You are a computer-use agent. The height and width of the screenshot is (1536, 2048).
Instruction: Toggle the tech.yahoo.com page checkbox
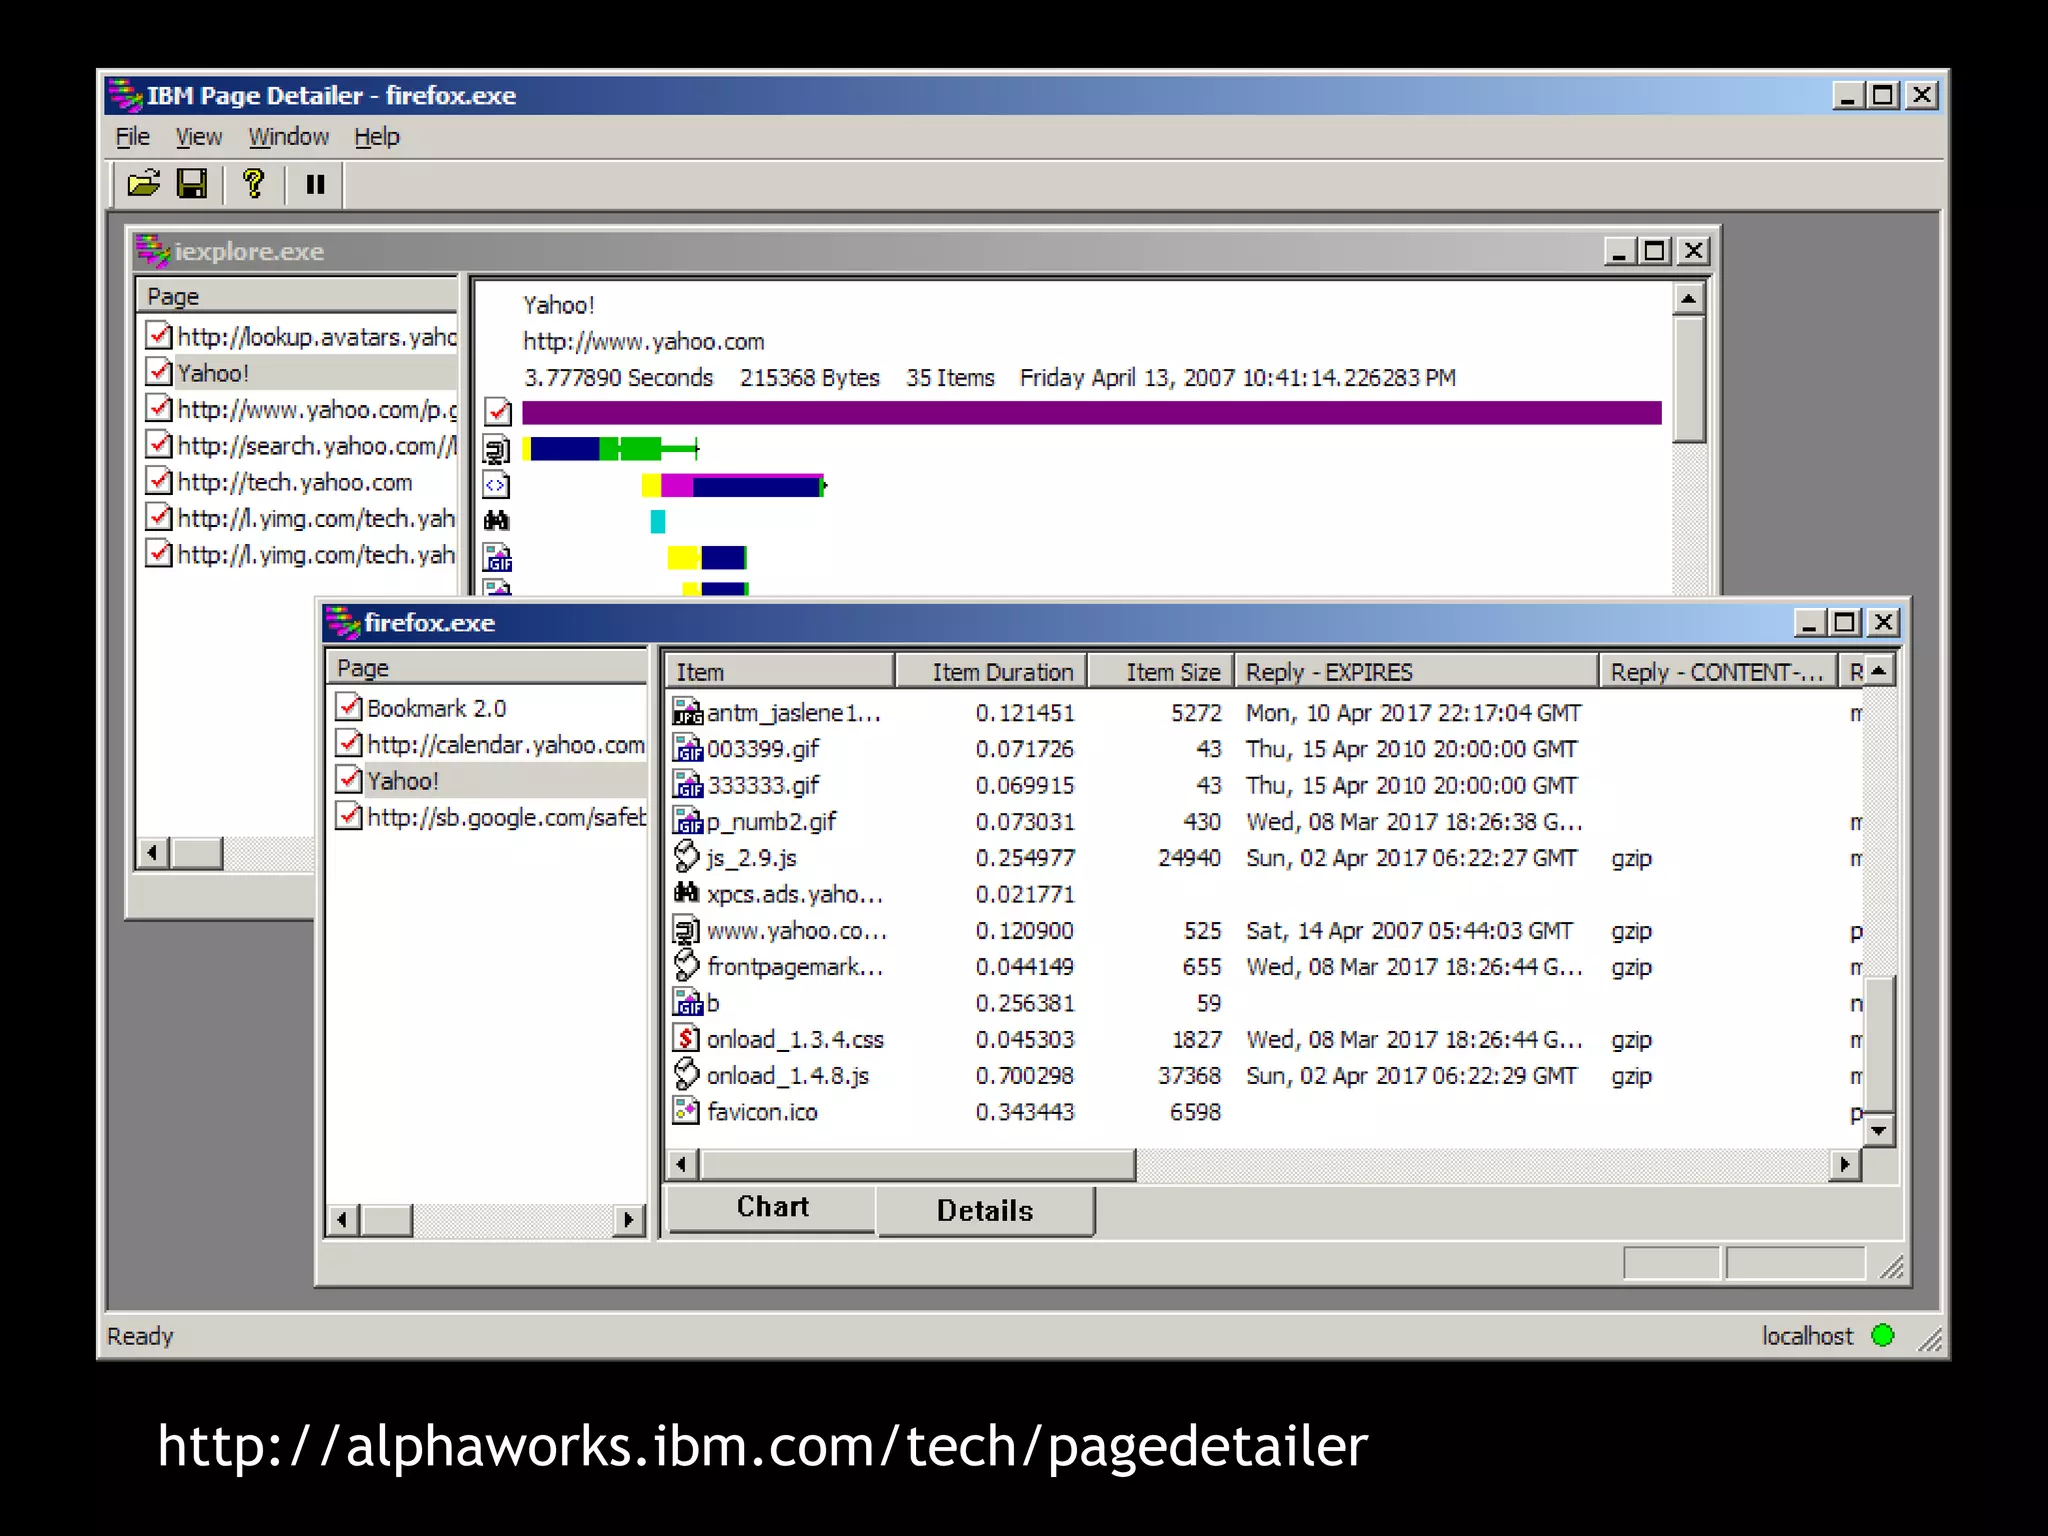point(159,481)
